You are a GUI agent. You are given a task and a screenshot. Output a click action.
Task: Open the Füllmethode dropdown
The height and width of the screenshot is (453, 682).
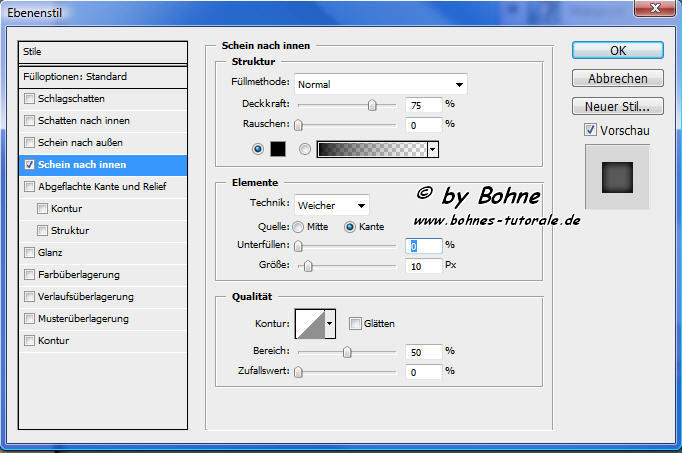(380, 84)
